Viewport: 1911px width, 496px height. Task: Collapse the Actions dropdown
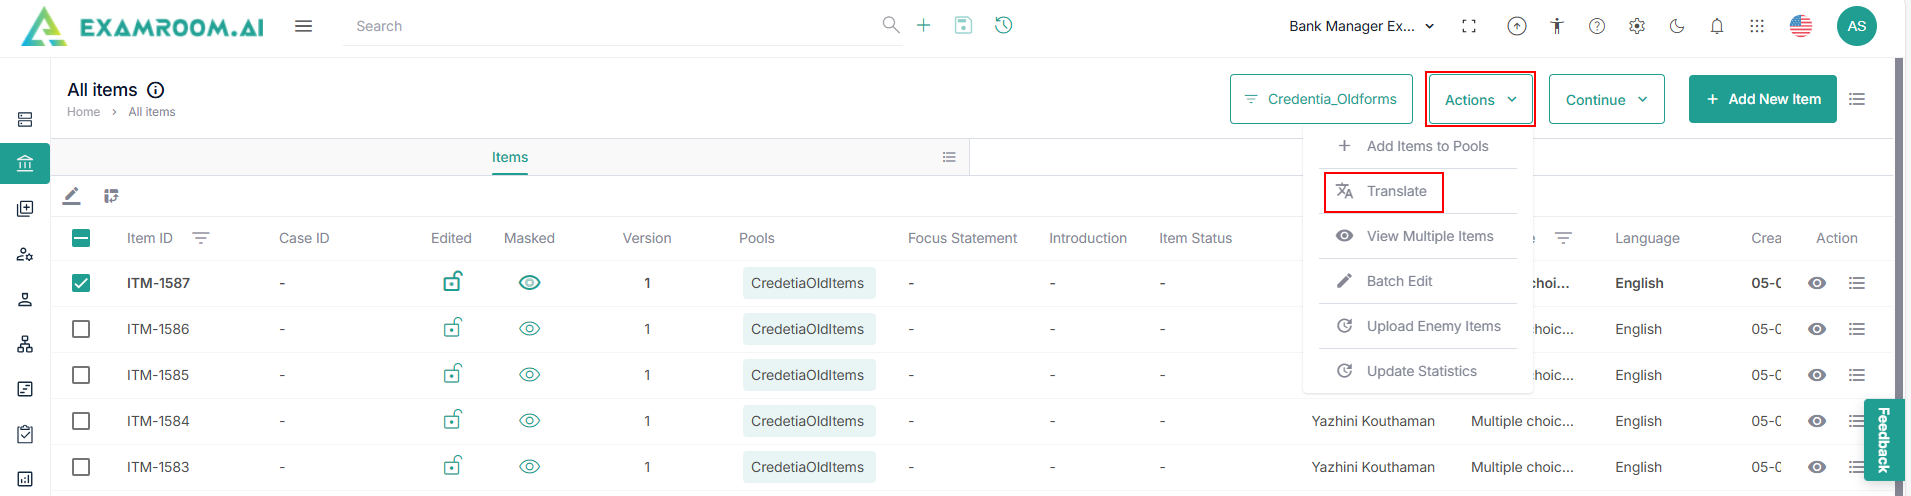coord(1480,100)
